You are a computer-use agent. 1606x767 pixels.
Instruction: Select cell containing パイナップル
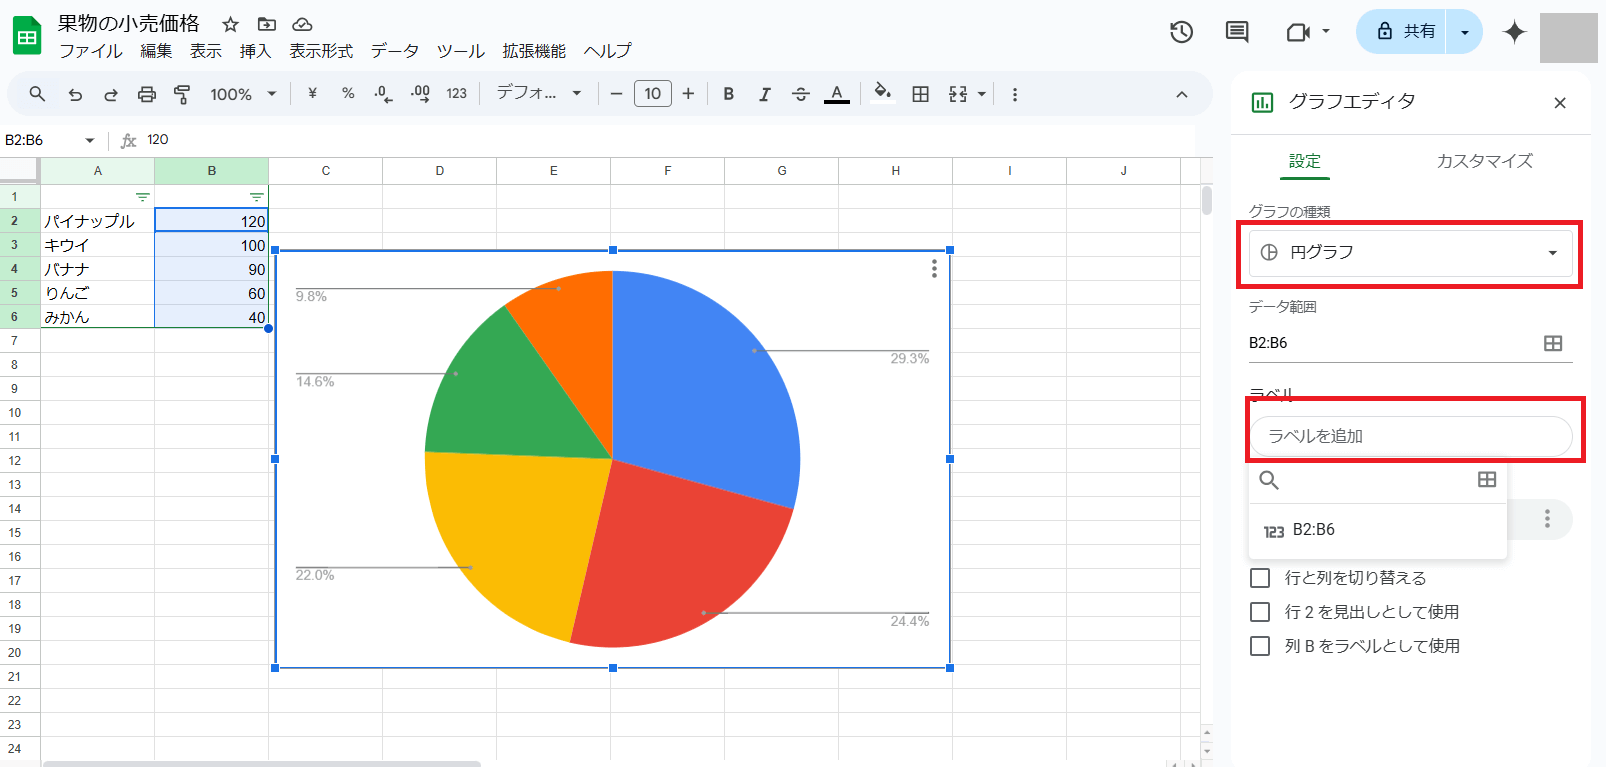tap(98, 221)
